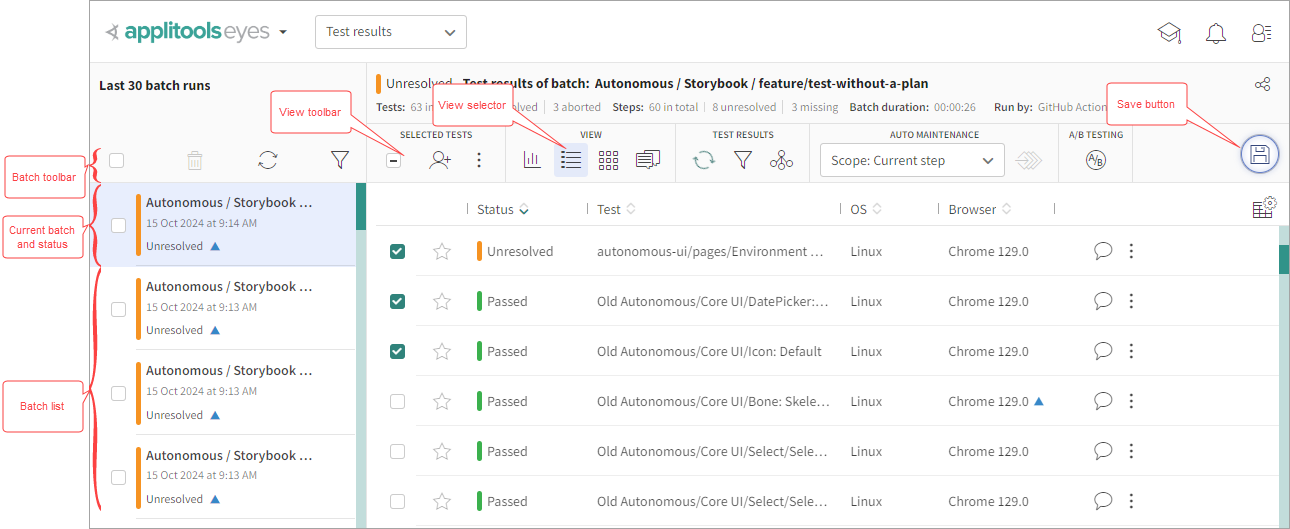Open the Test results dropdown

click(x=390, y=32)
